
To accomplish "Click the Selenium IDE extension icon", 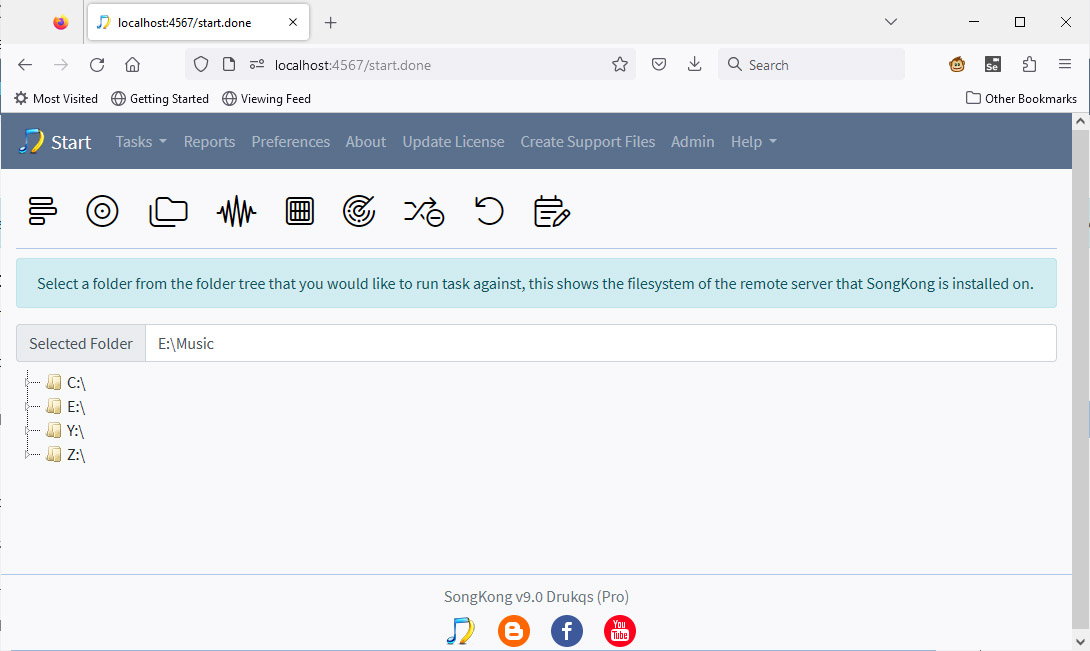I will pyautogui.click(x=993, y=65).
